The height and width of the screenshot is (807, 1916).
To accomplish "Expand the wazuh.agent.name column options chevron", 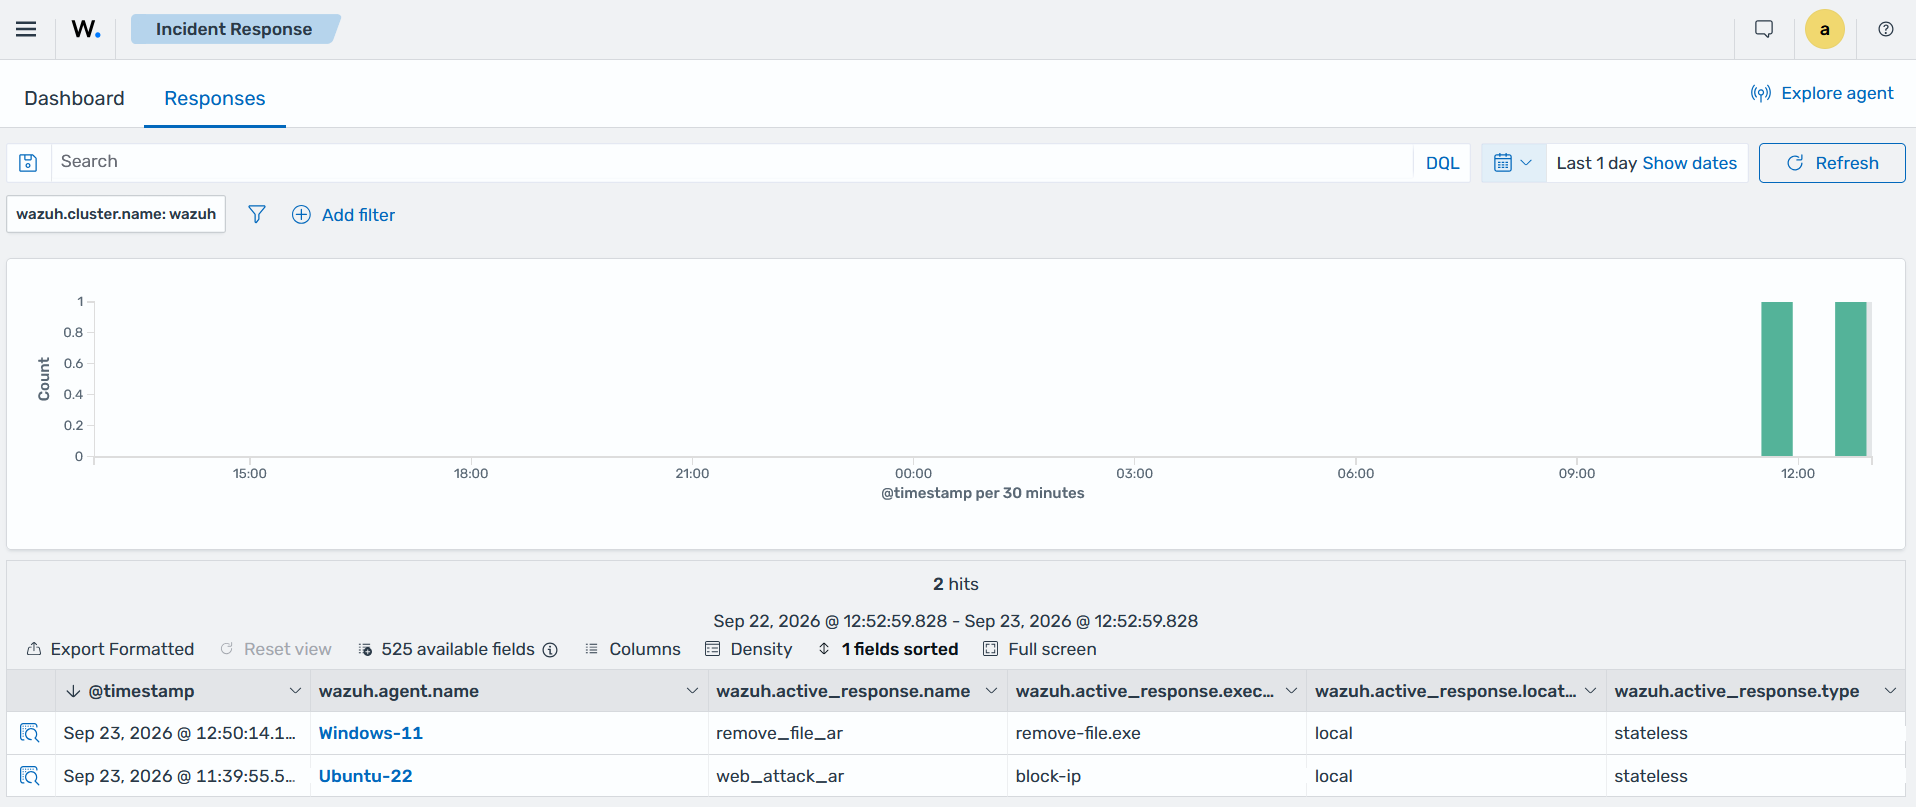I will pos(692,691).
